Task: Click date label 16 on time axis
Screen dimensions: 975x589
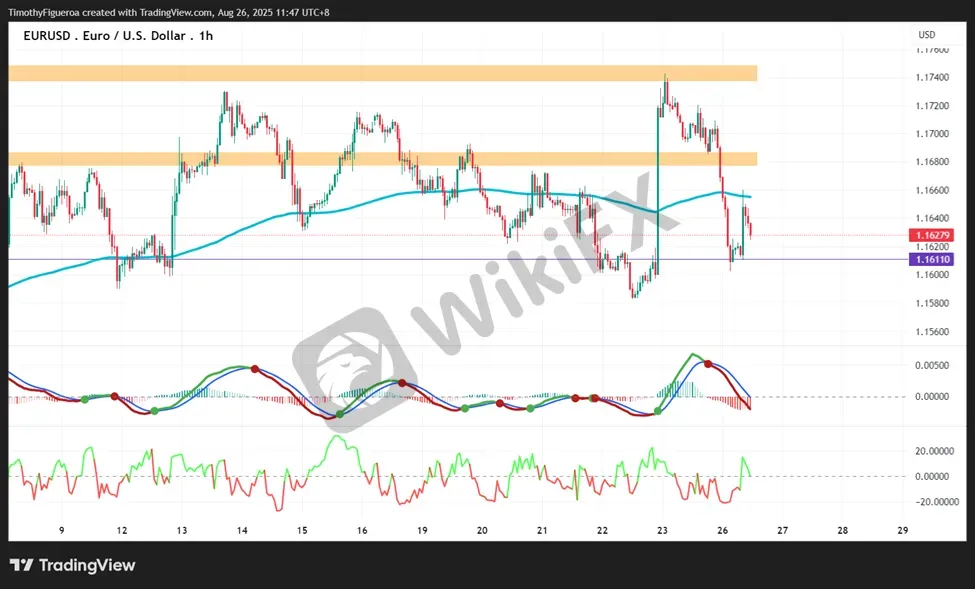Action: pos(362,531)
